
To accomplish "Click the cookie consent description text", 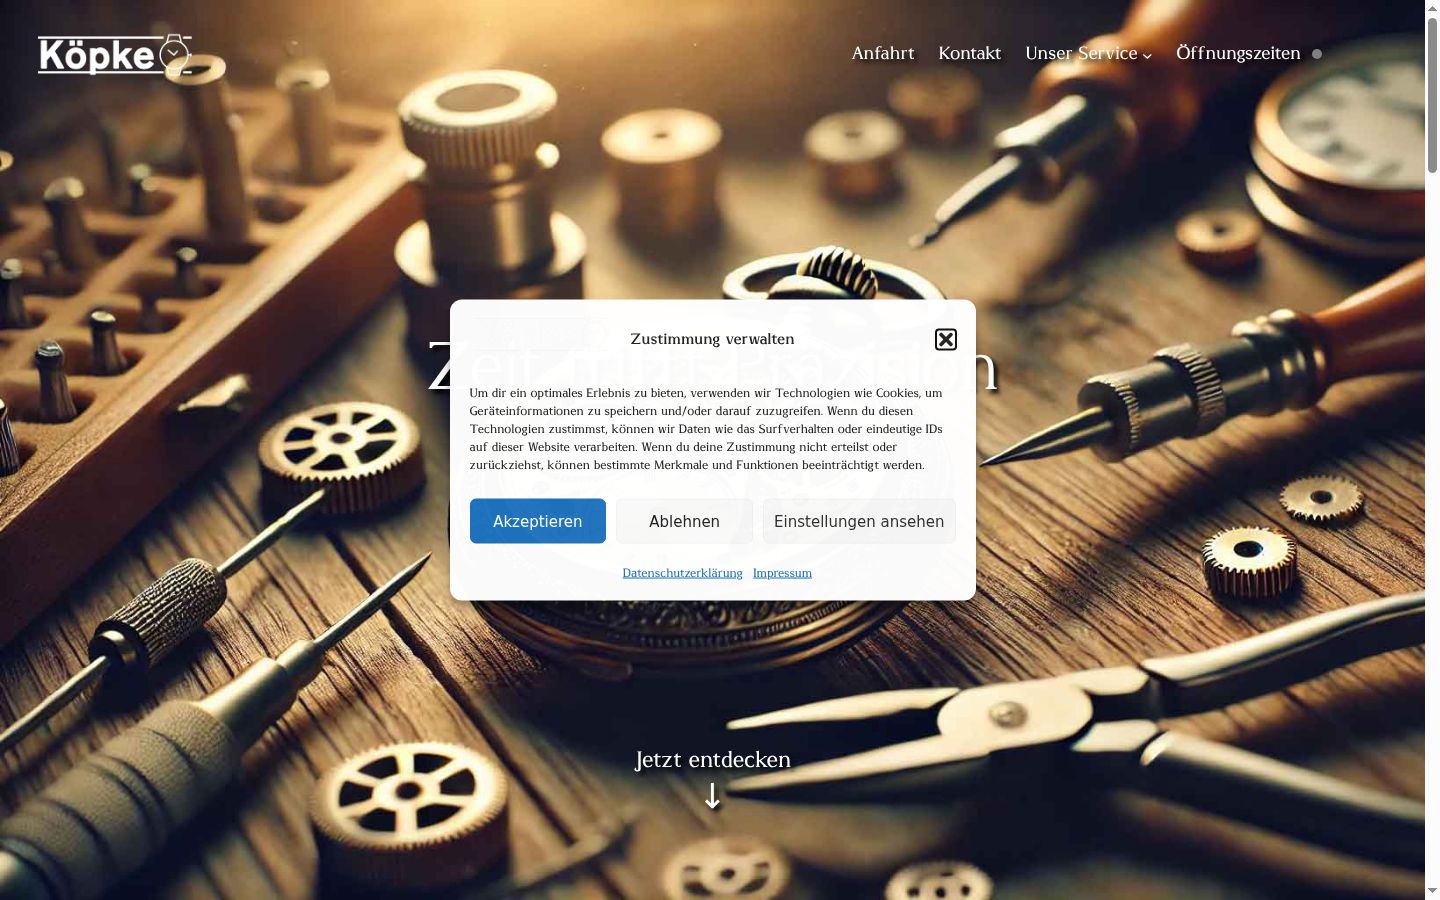I will [x=706, y=429].
